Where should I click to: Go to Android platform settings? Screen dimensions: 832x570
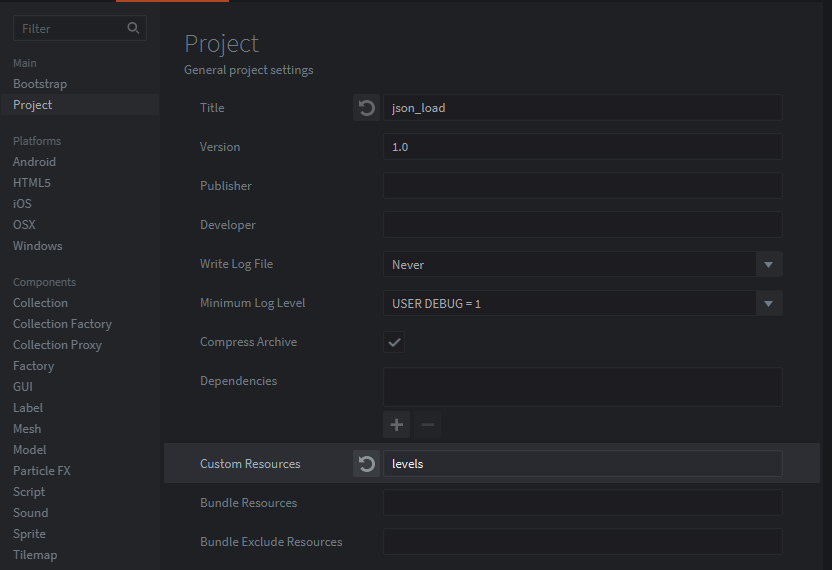tap(34, 162)
